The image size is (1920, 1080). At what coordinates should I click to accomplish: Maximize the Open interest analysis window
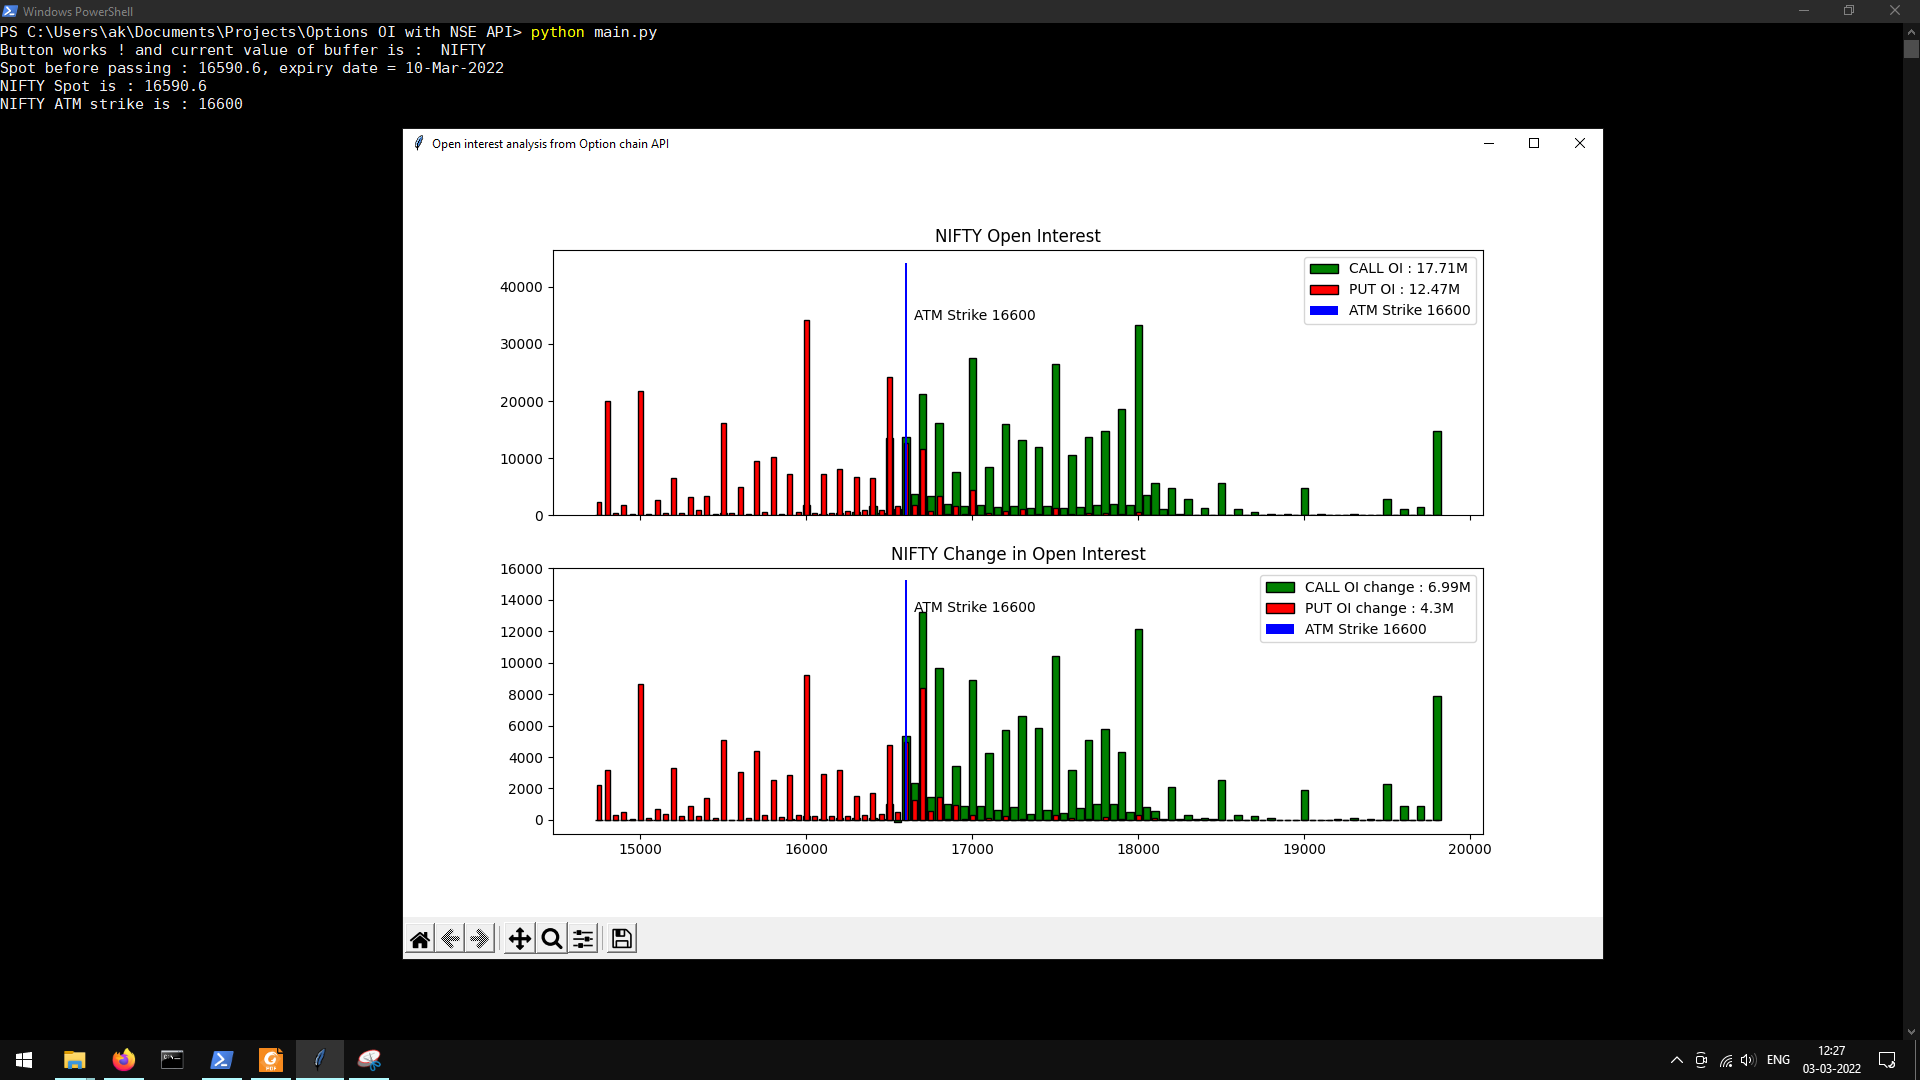tap(1534, 143)
